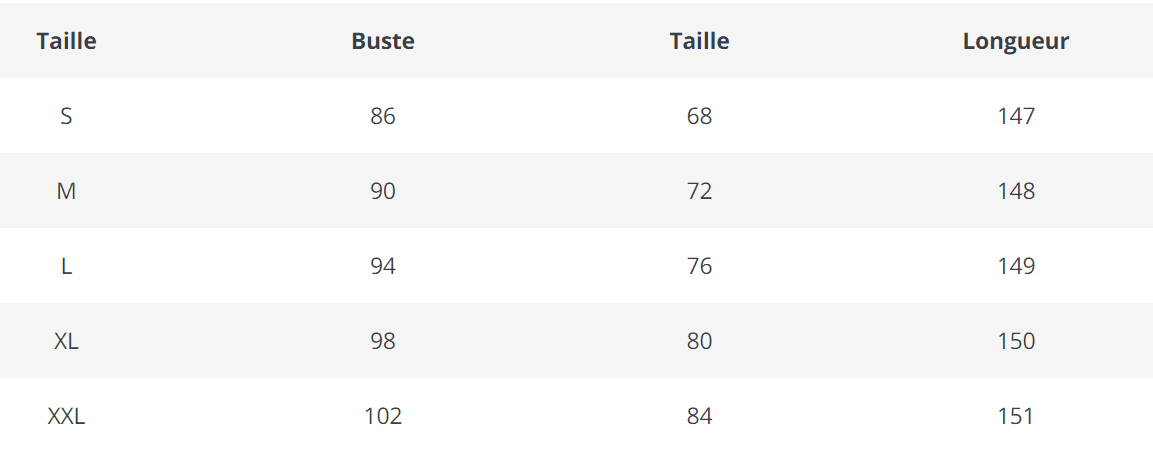
Task: Select the bust value 94
Action: click(383, 266)
